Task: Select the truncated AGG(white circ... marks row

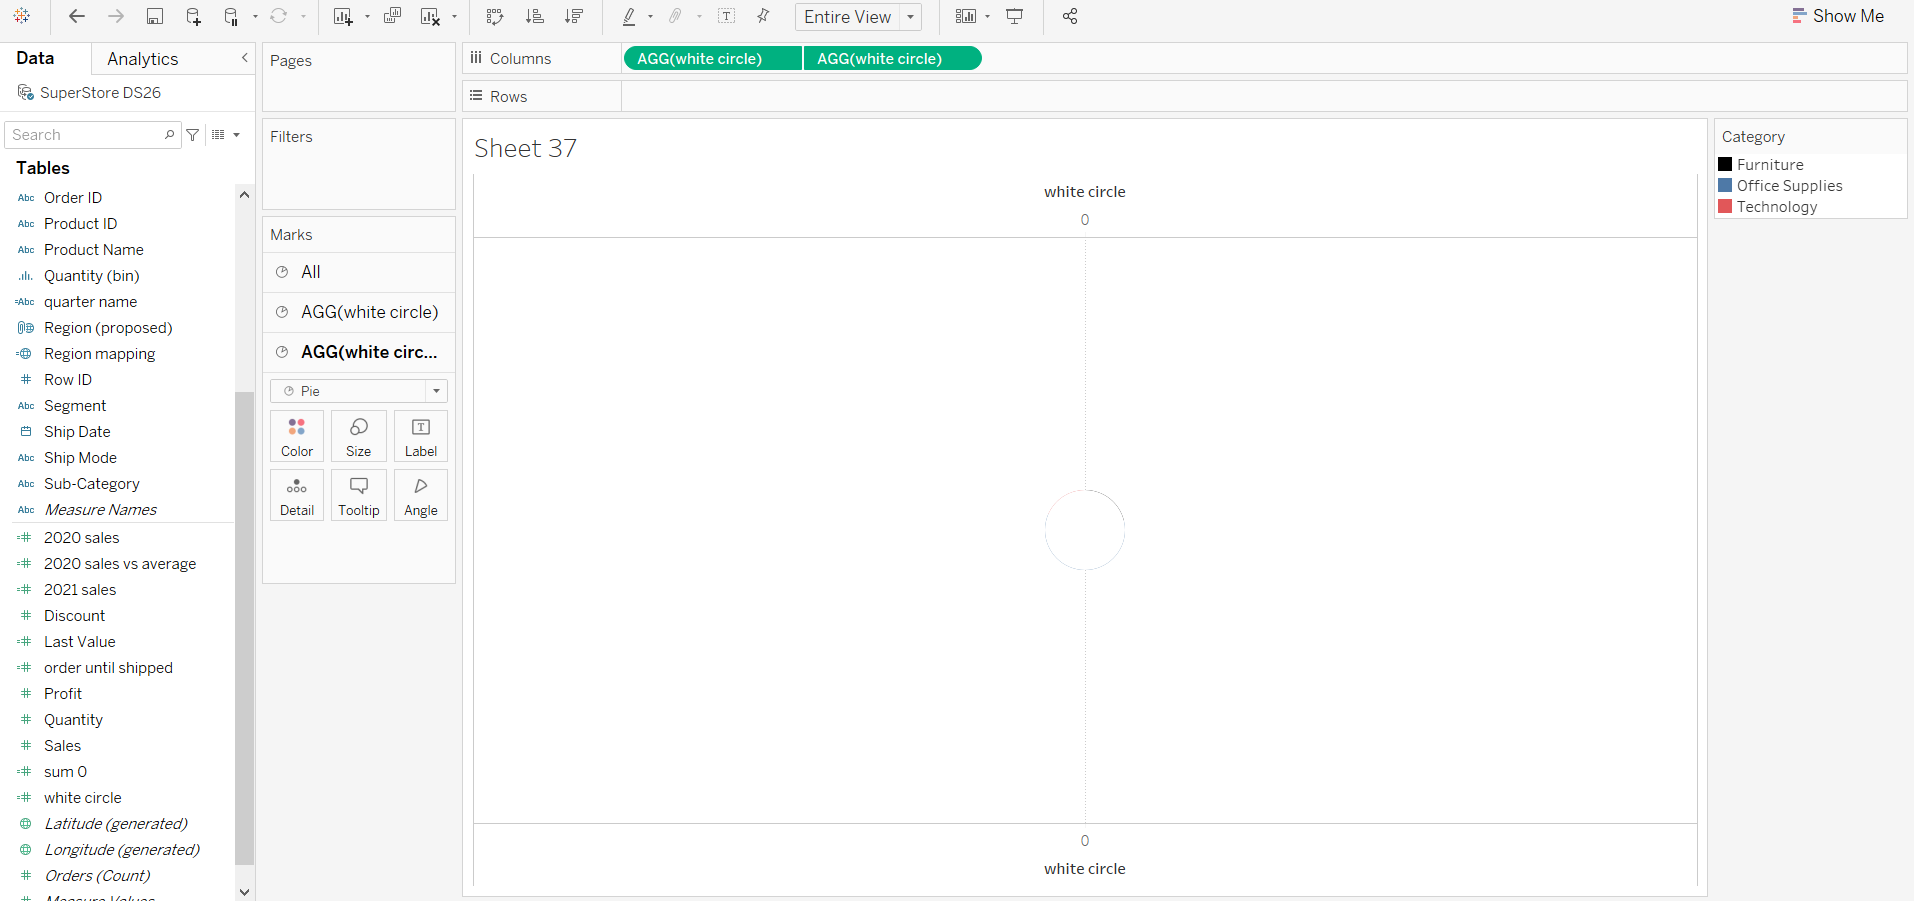Action: point(359,352)
